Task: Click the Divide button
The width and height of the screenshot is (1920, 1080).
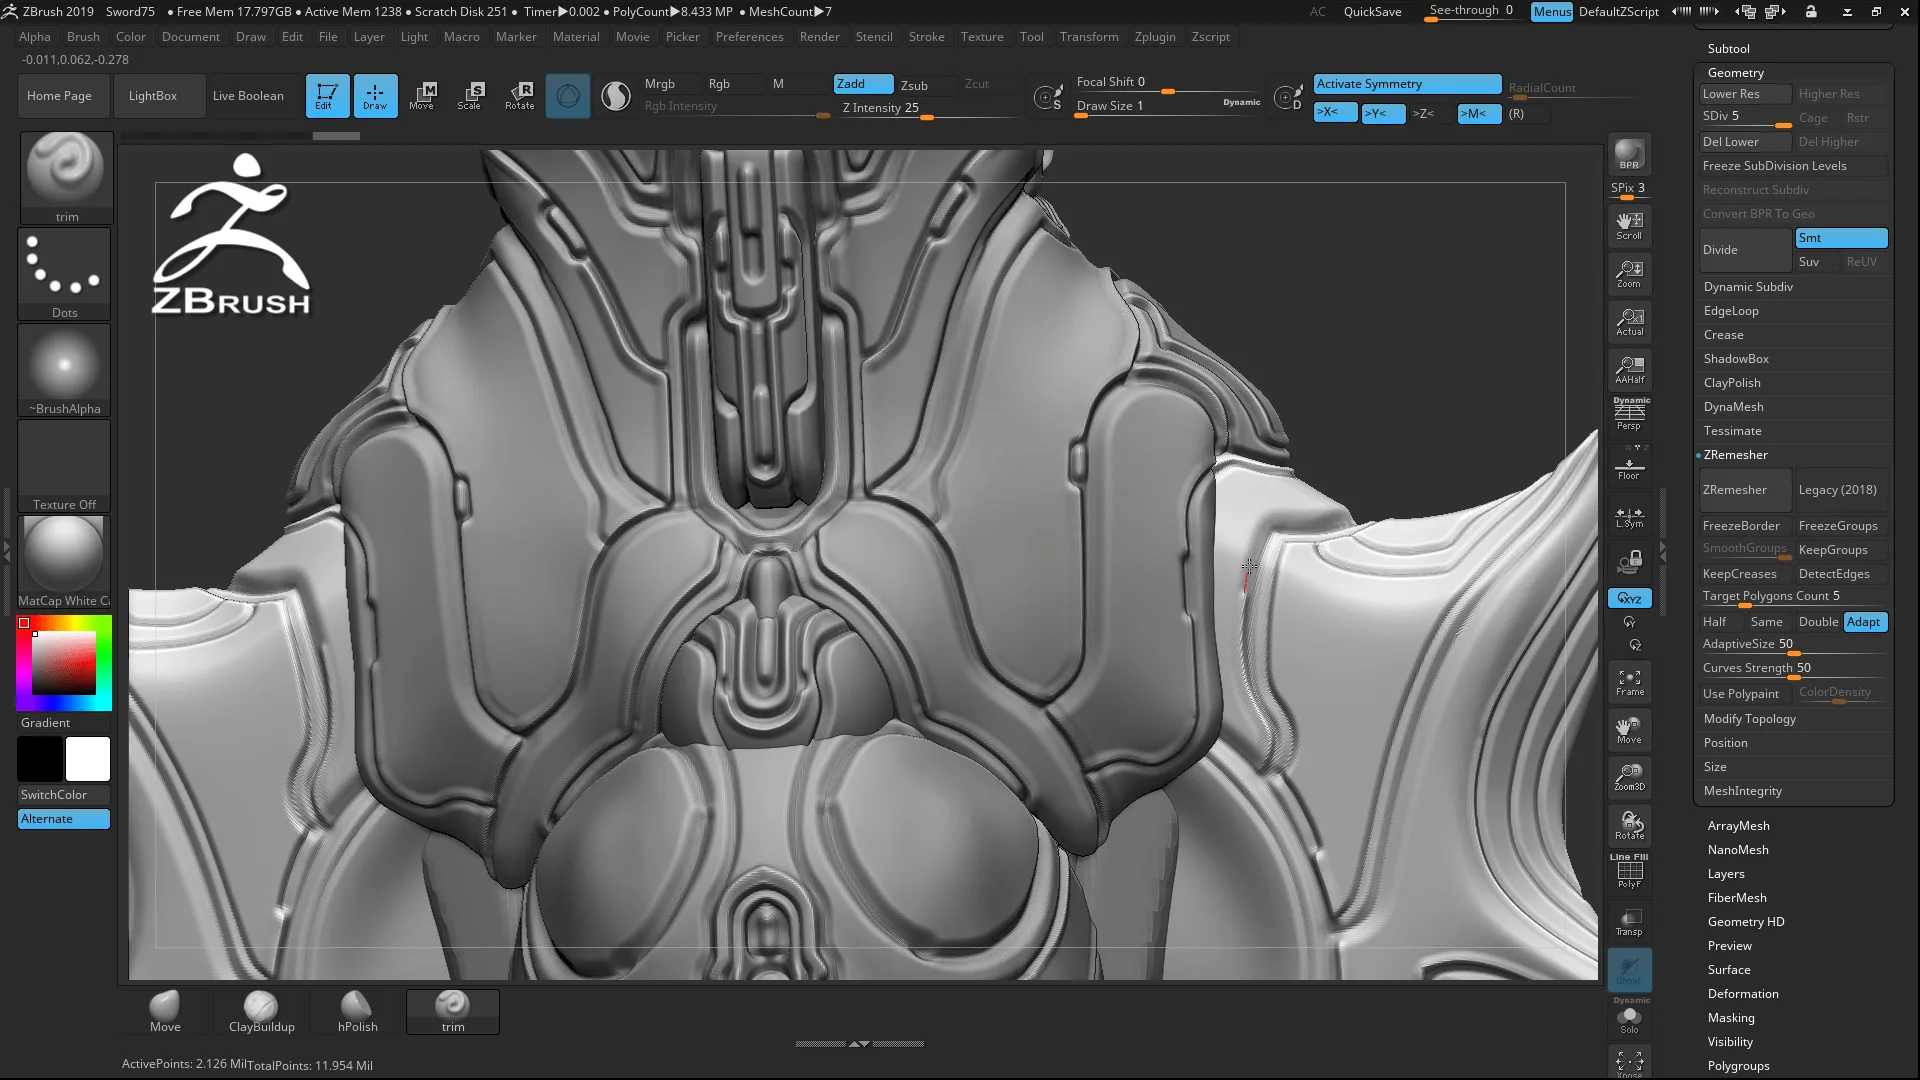Action: coord(1744,250)
